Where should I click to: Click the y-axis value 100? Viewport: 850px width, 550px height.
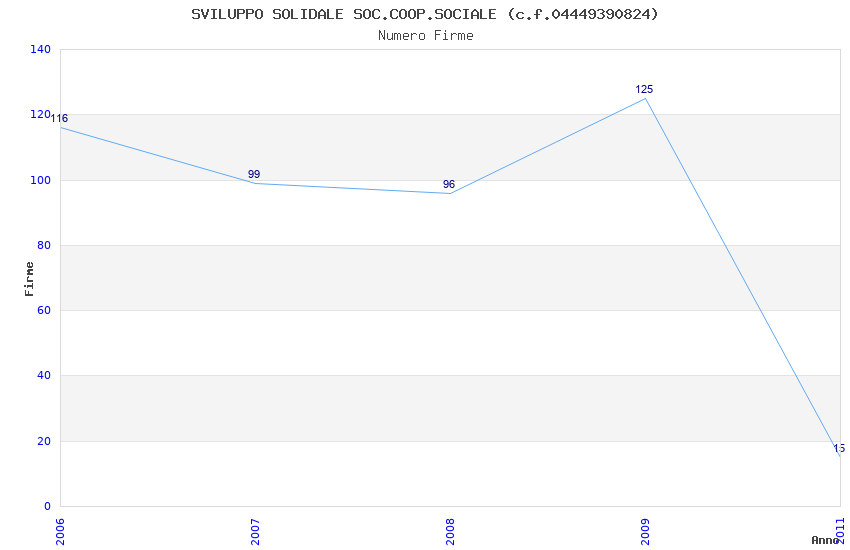(x=40, y=180)
